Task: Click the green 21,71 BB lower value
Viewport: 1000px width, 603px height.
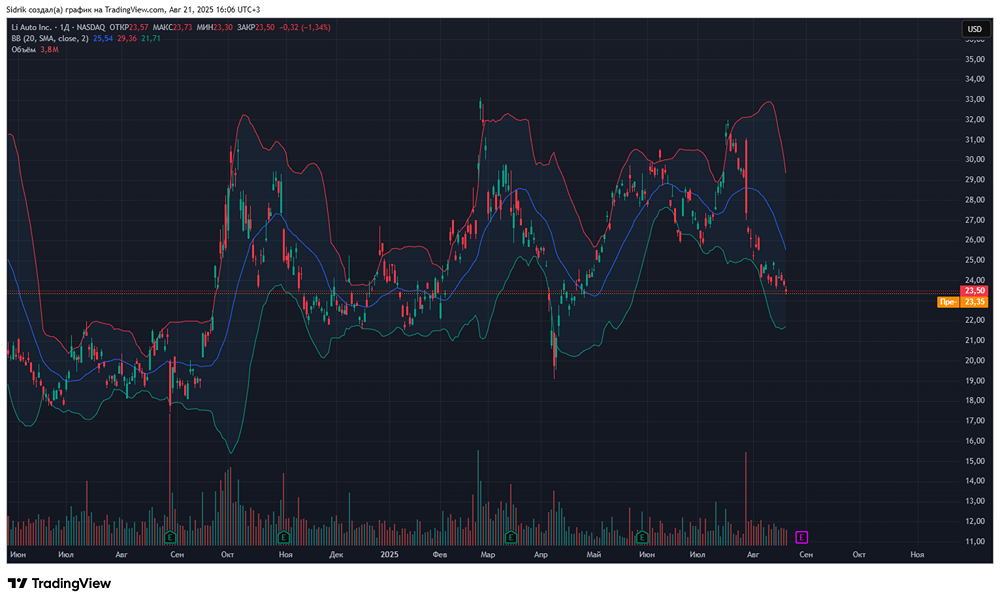Action: (x=151, y=38)
